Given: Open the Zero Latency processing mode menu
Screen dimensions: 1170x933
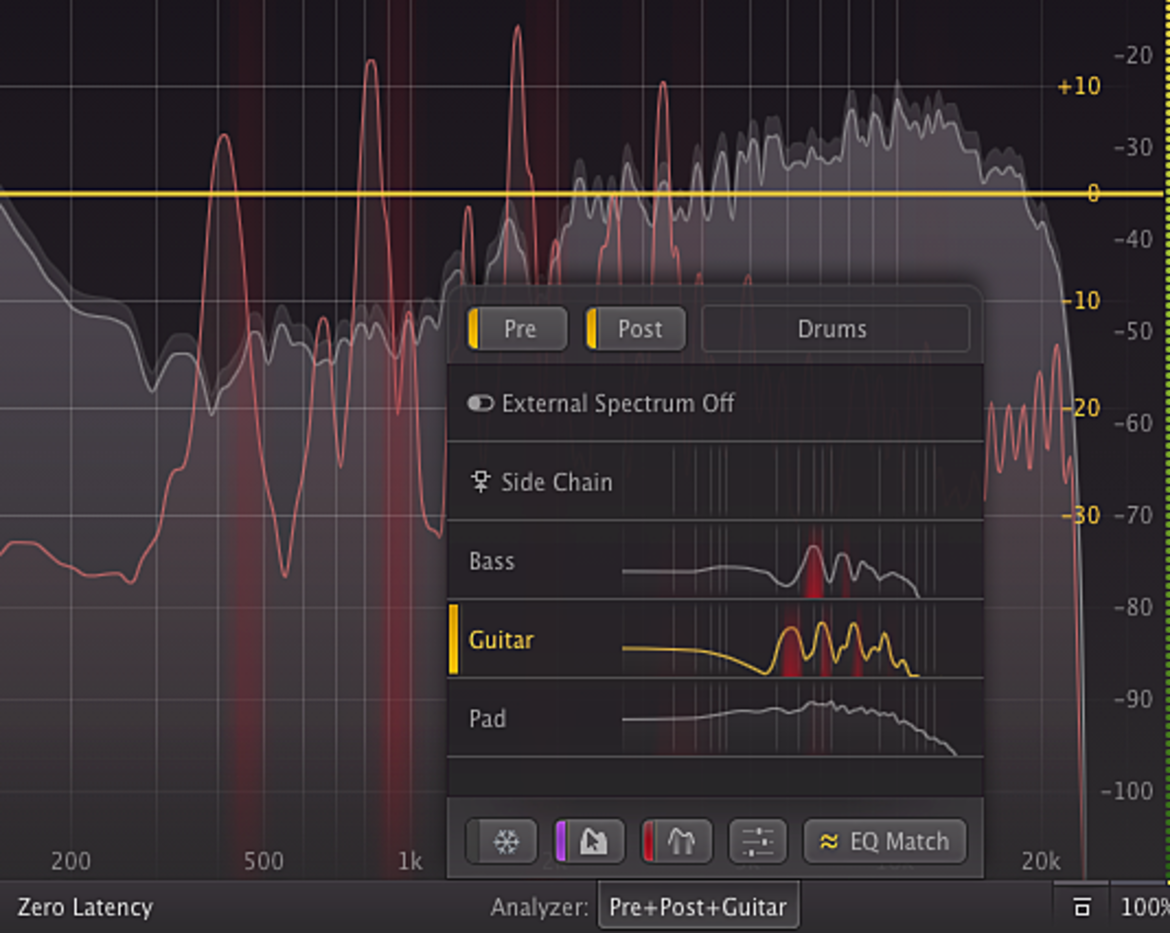Looking at the screenshot, I should (85, 907).
